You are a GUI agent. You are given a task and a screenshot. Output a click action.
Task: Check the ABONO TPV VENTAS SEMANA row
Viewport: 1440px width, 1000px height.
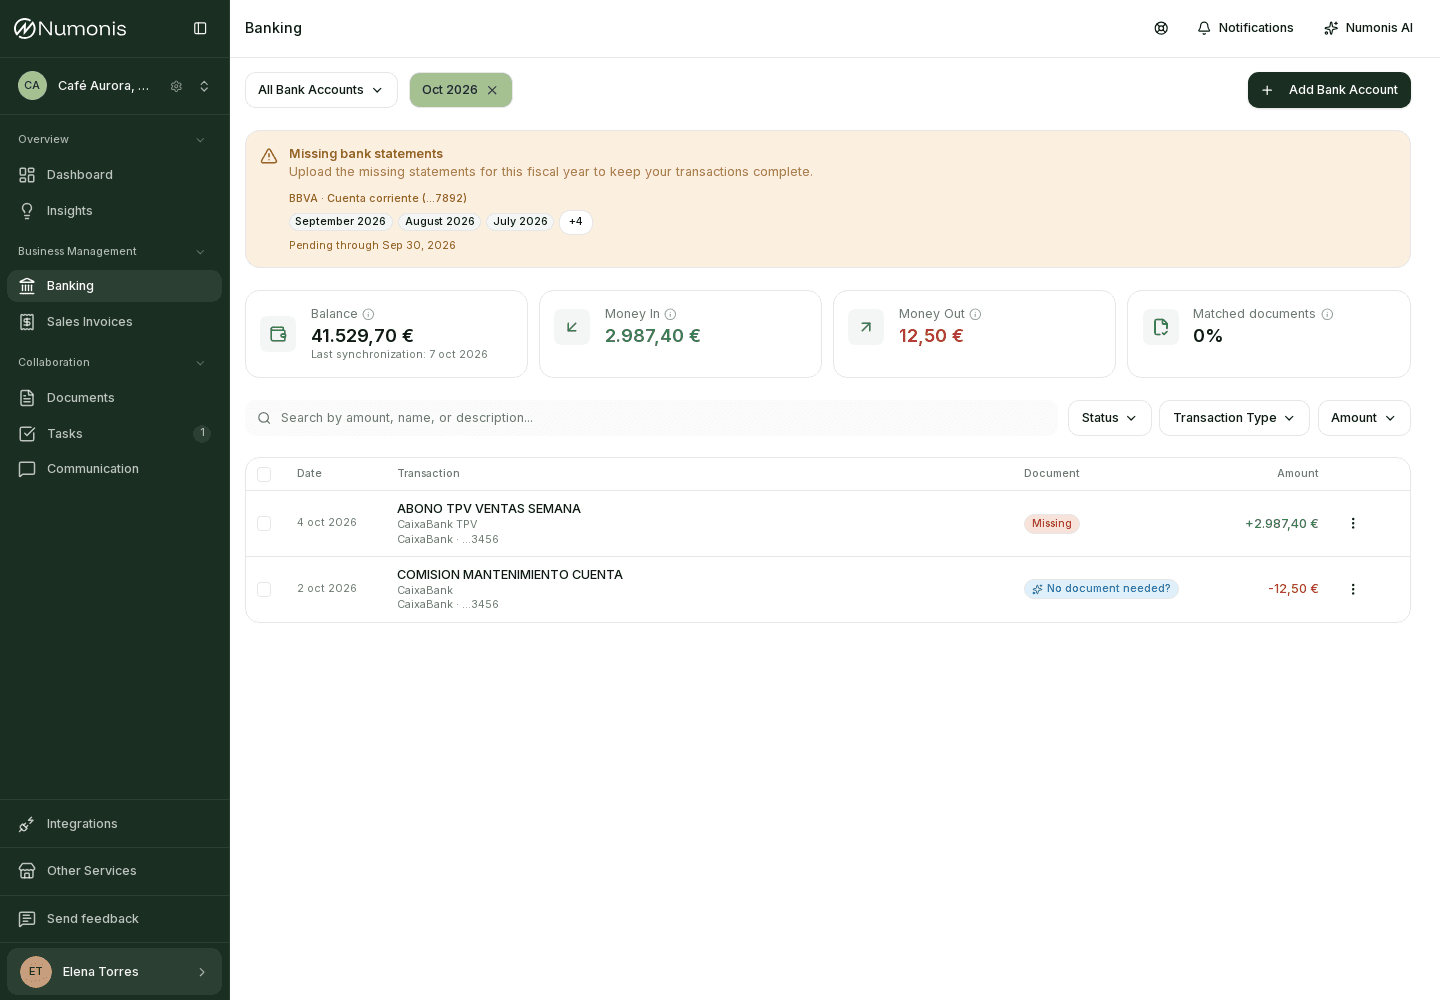point(264,523)
